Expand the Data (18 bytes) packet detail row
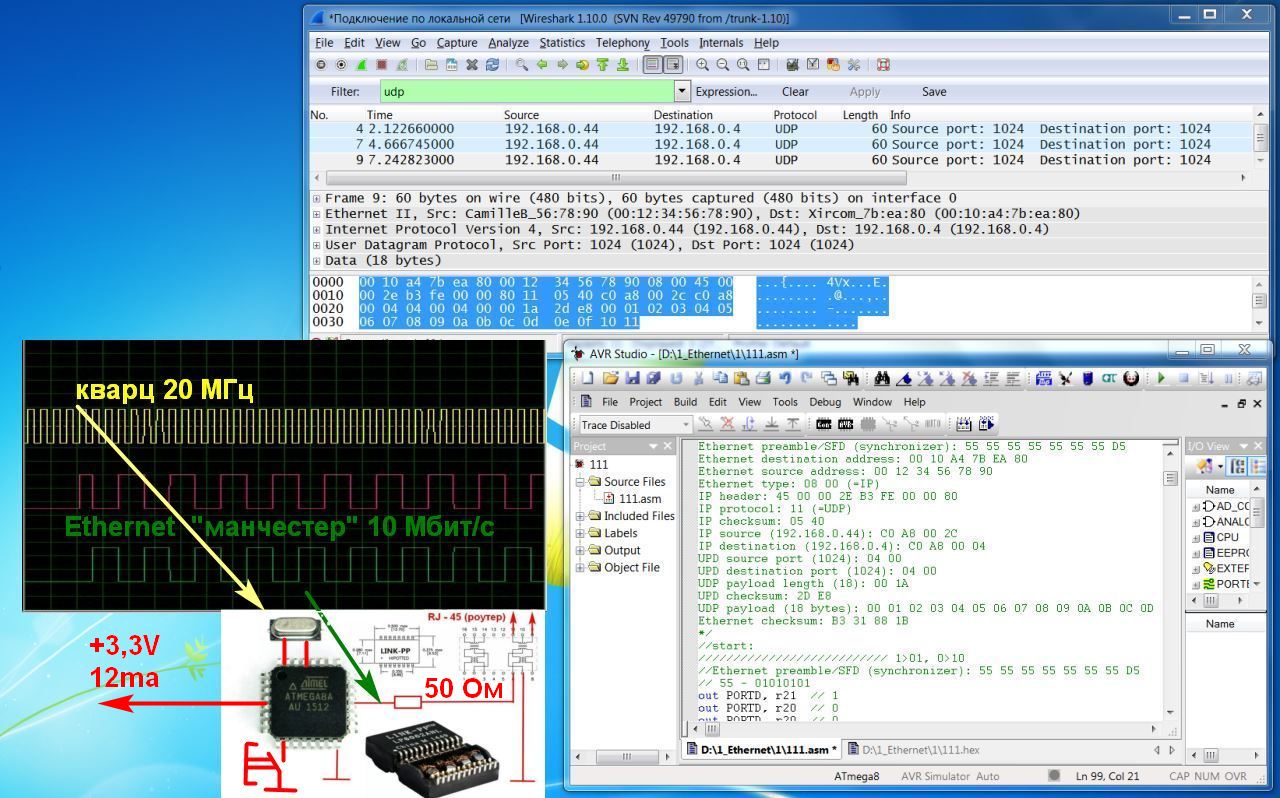 tap(317, 261)
